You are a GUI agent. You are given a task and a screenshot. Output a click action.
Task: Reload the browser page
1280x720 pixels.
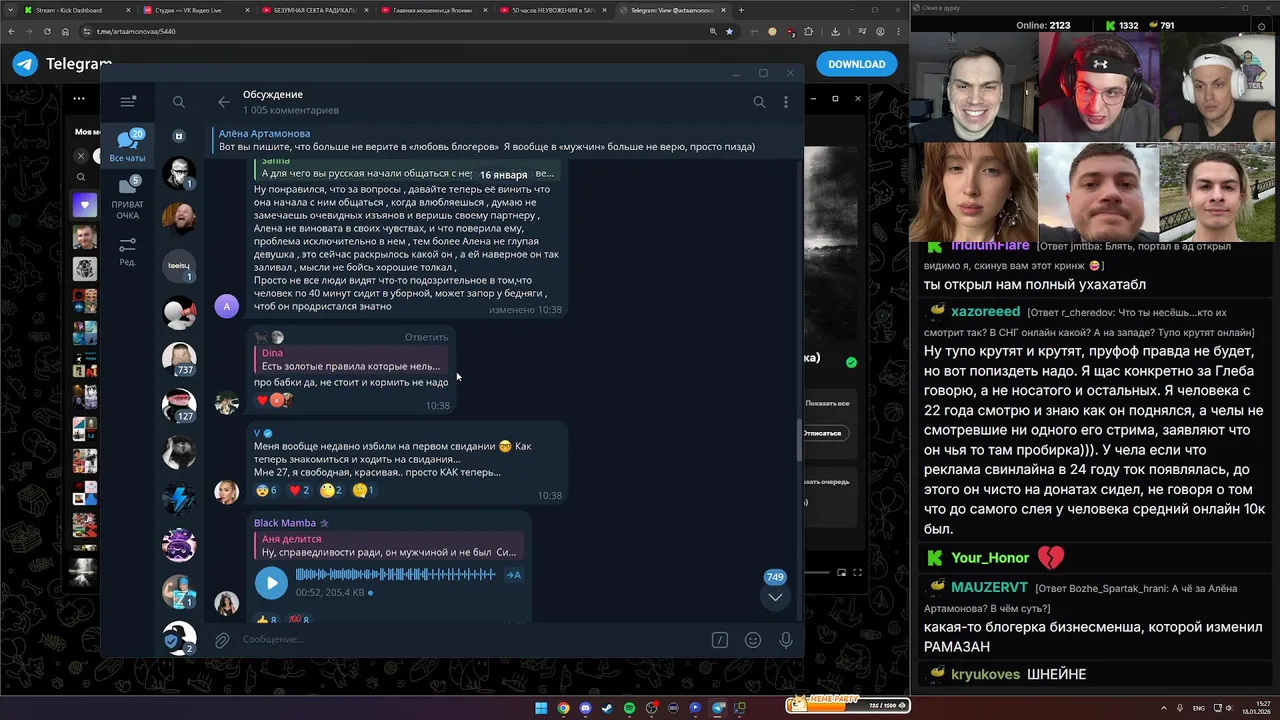click(48, 31)
